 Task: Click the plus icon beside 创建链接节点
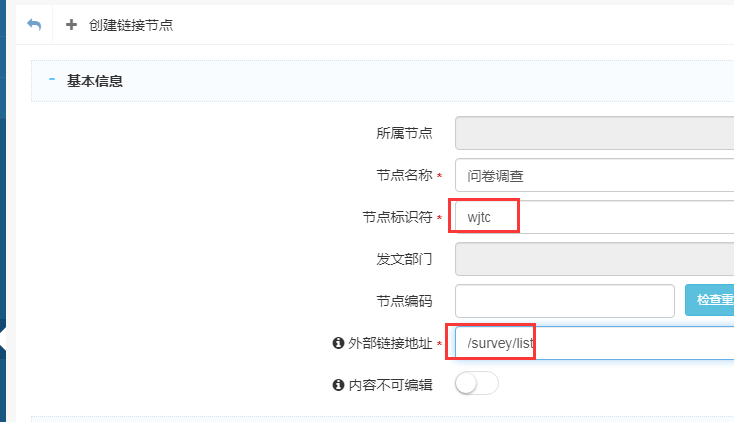click(x=71, y=25)
